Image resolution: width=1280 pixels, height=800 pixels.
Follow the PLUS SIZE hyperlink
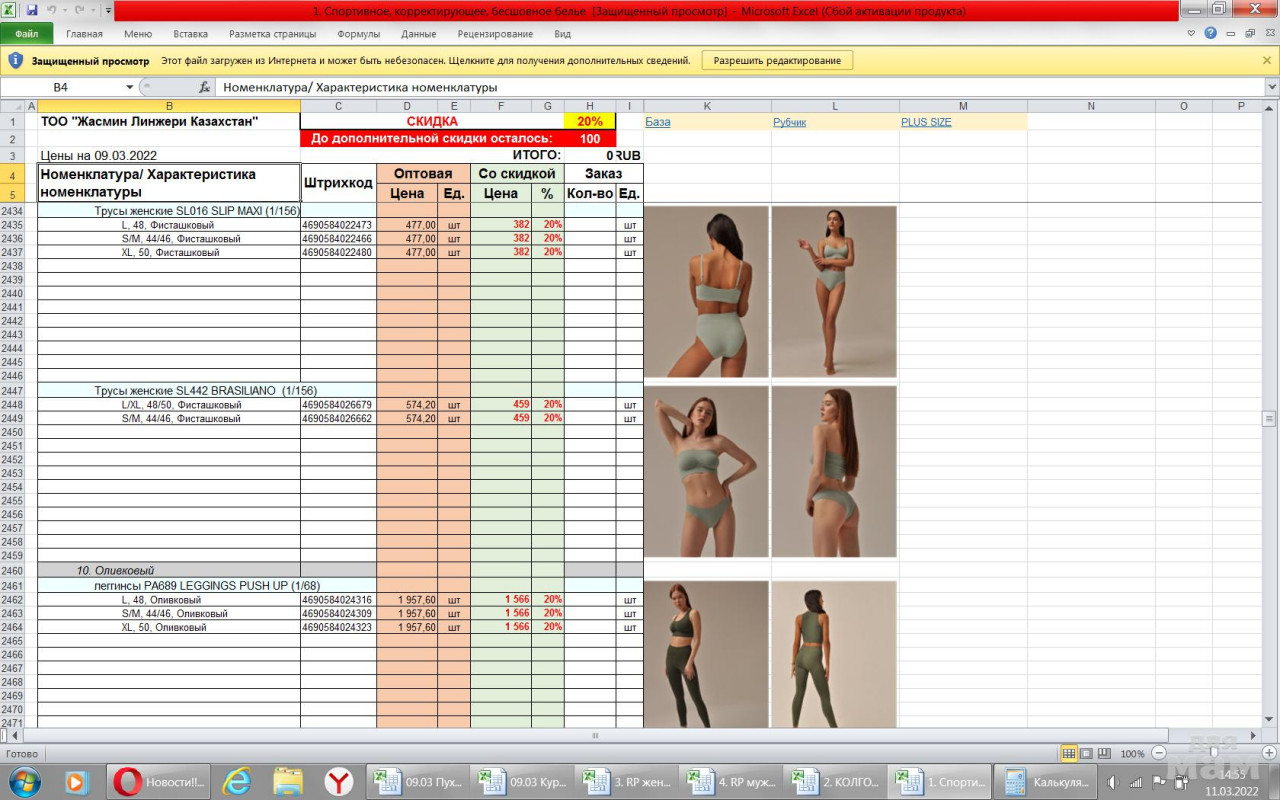925,122
